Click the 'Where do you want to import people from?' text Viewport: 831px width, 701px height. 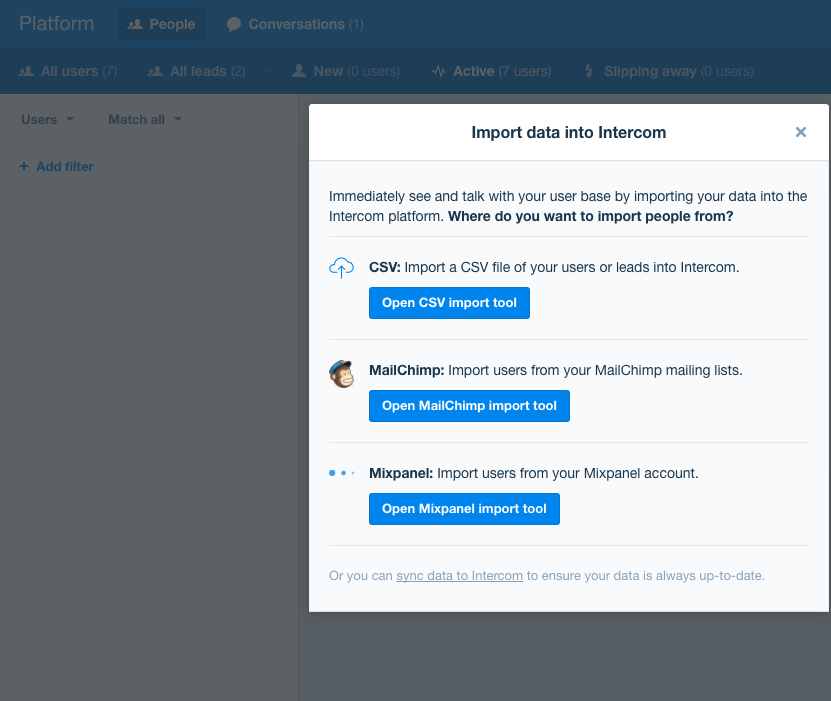click(x=590, y=216)
